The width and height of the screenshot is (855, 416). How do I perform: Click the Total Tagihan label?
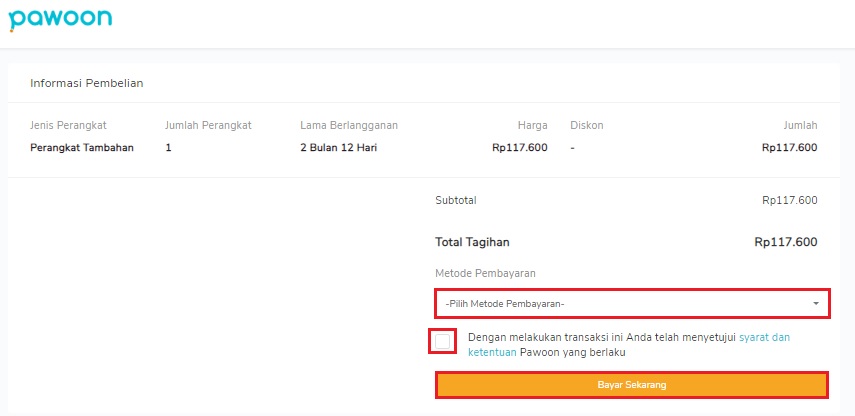(x=472, y=242)
